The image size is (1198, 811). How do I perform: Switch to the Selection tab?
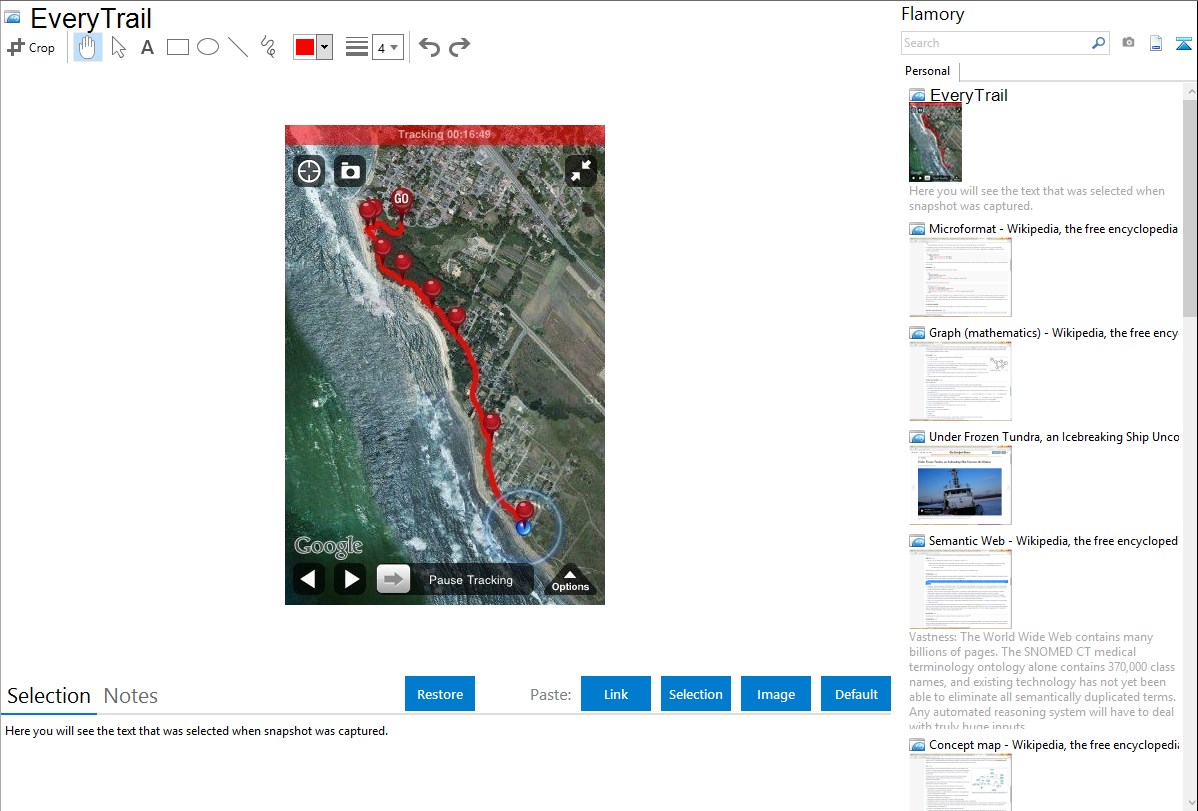tap(49, 696)
